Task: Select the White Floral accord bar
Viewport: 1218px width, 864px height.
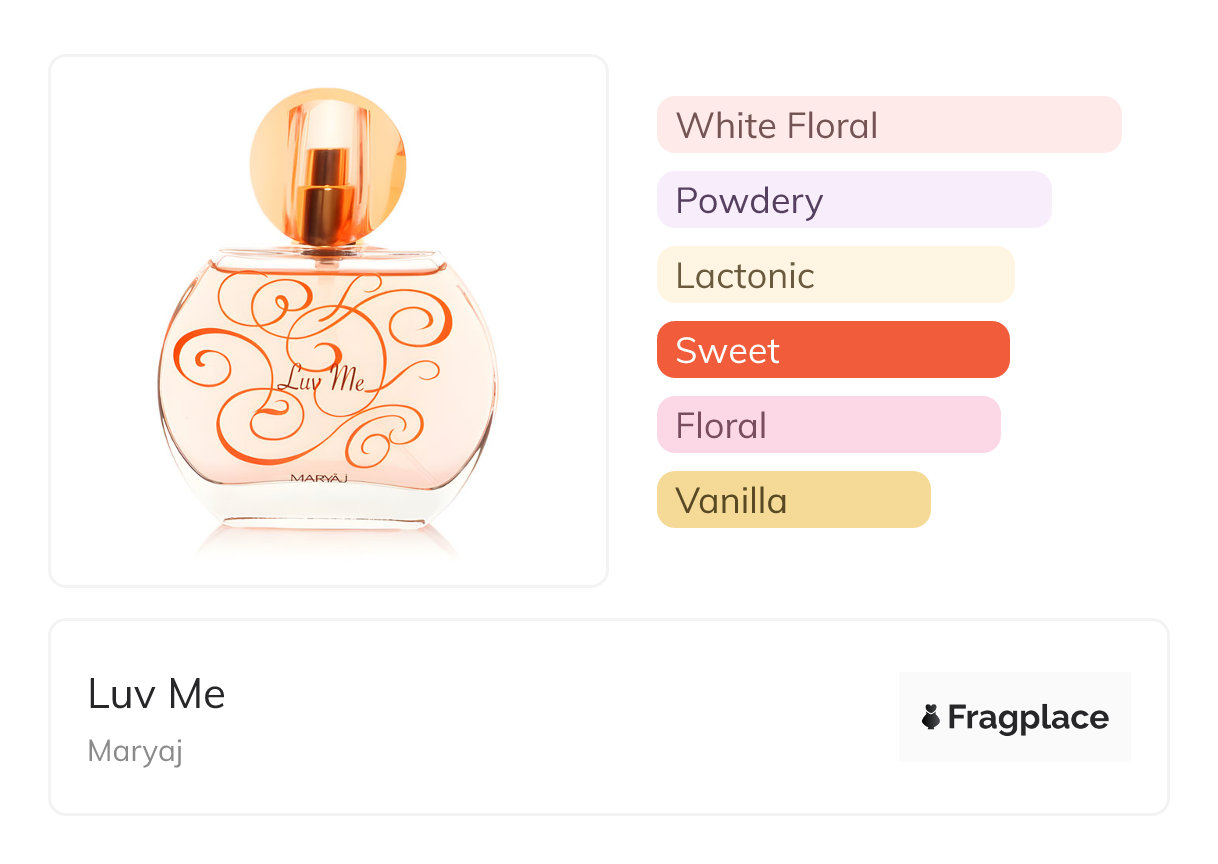Action: [888, 125]
